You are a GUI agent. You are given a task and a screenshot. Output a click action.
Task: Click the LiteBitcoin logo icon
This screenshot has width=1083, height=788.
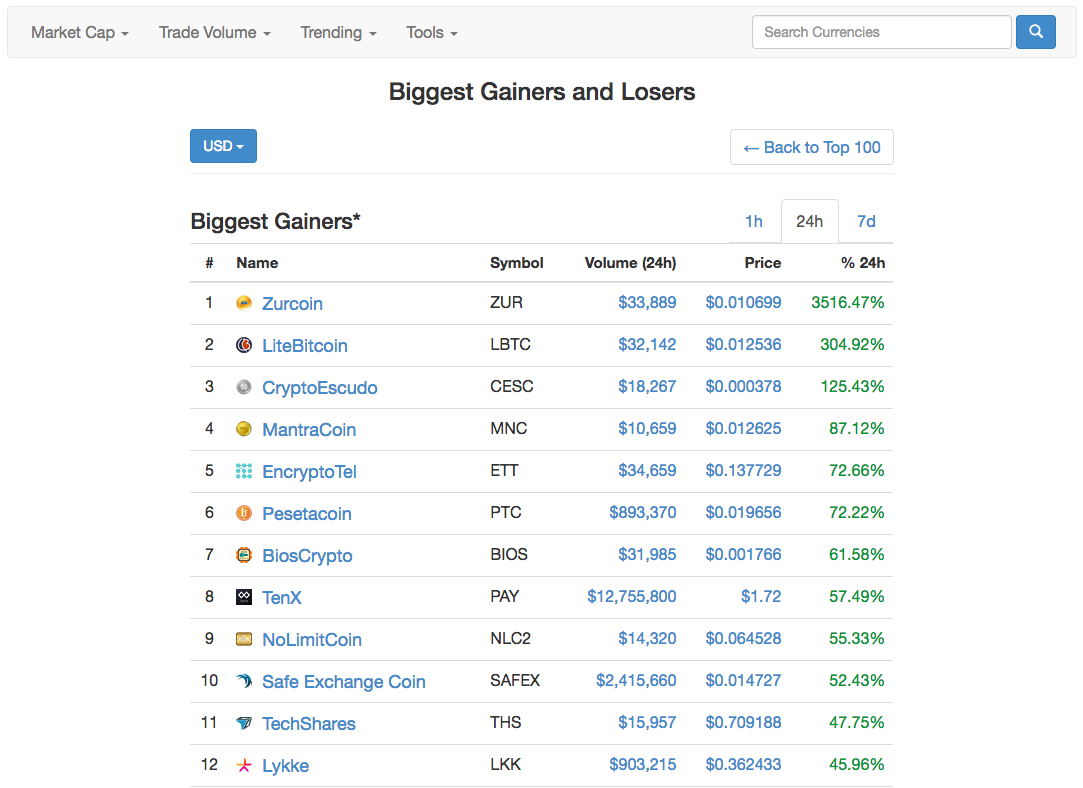pyautogui.click(x=244, y=345)
